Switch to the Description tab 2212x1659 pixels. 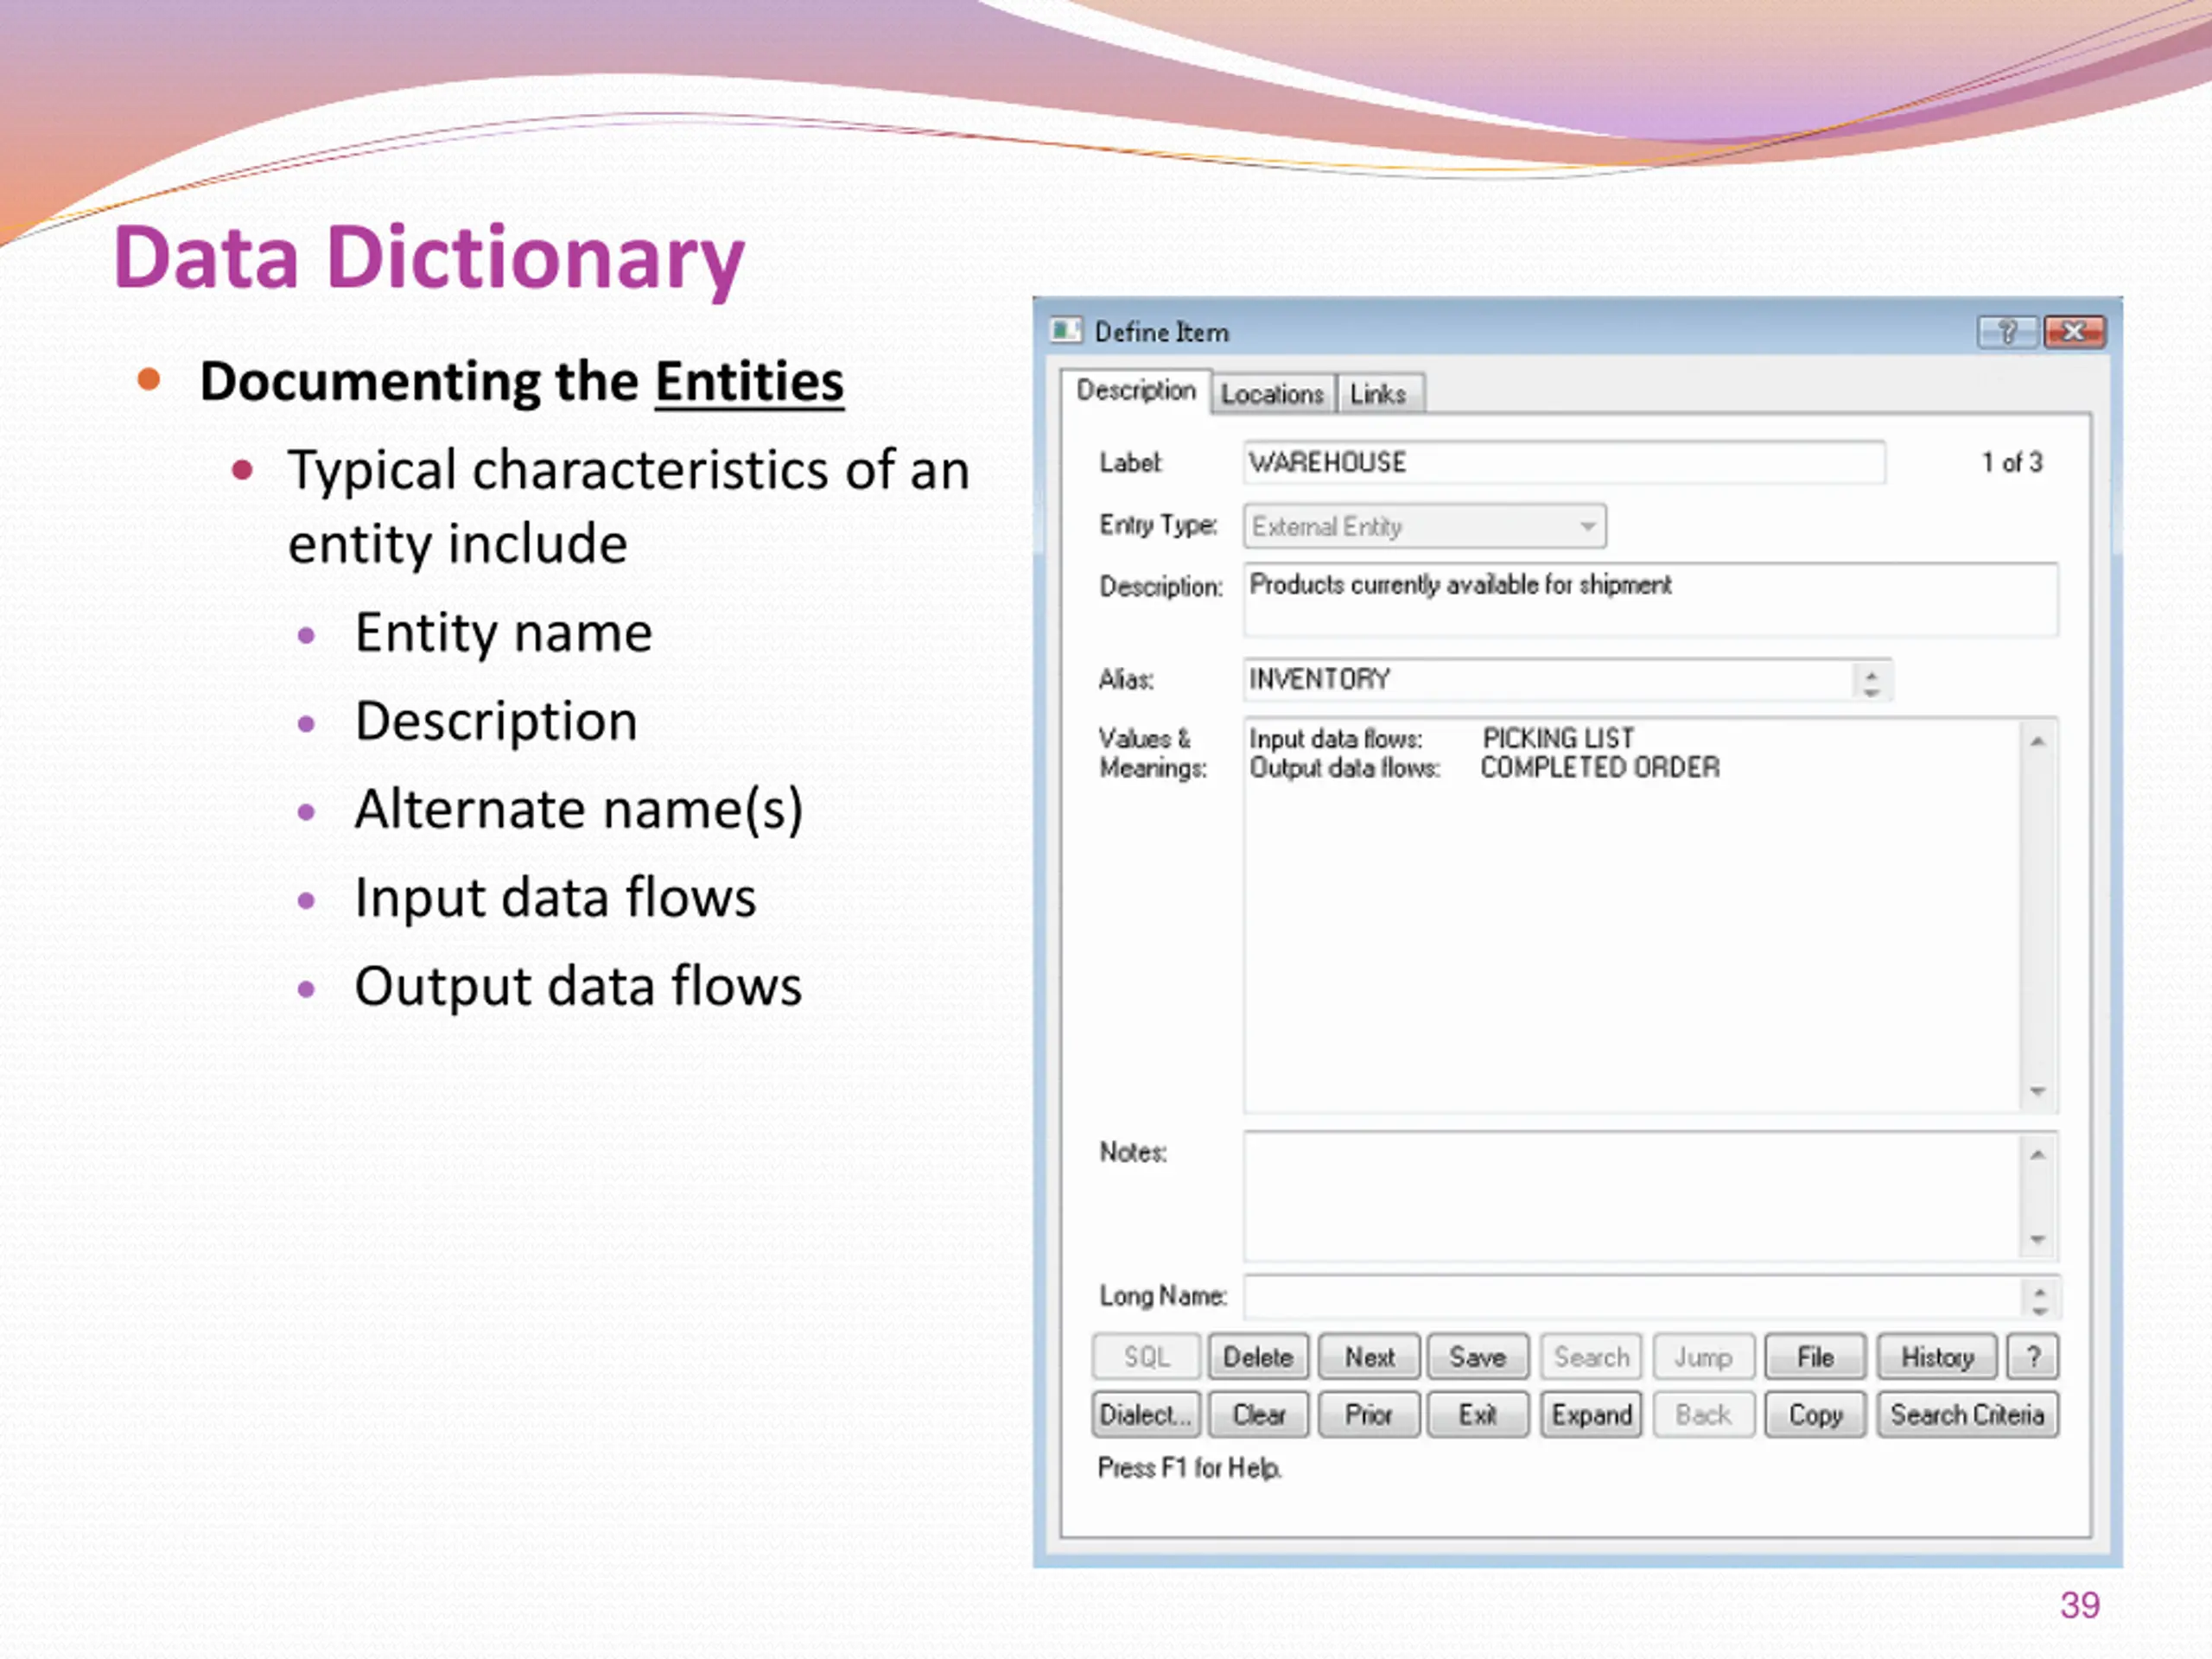point(1136,391)
